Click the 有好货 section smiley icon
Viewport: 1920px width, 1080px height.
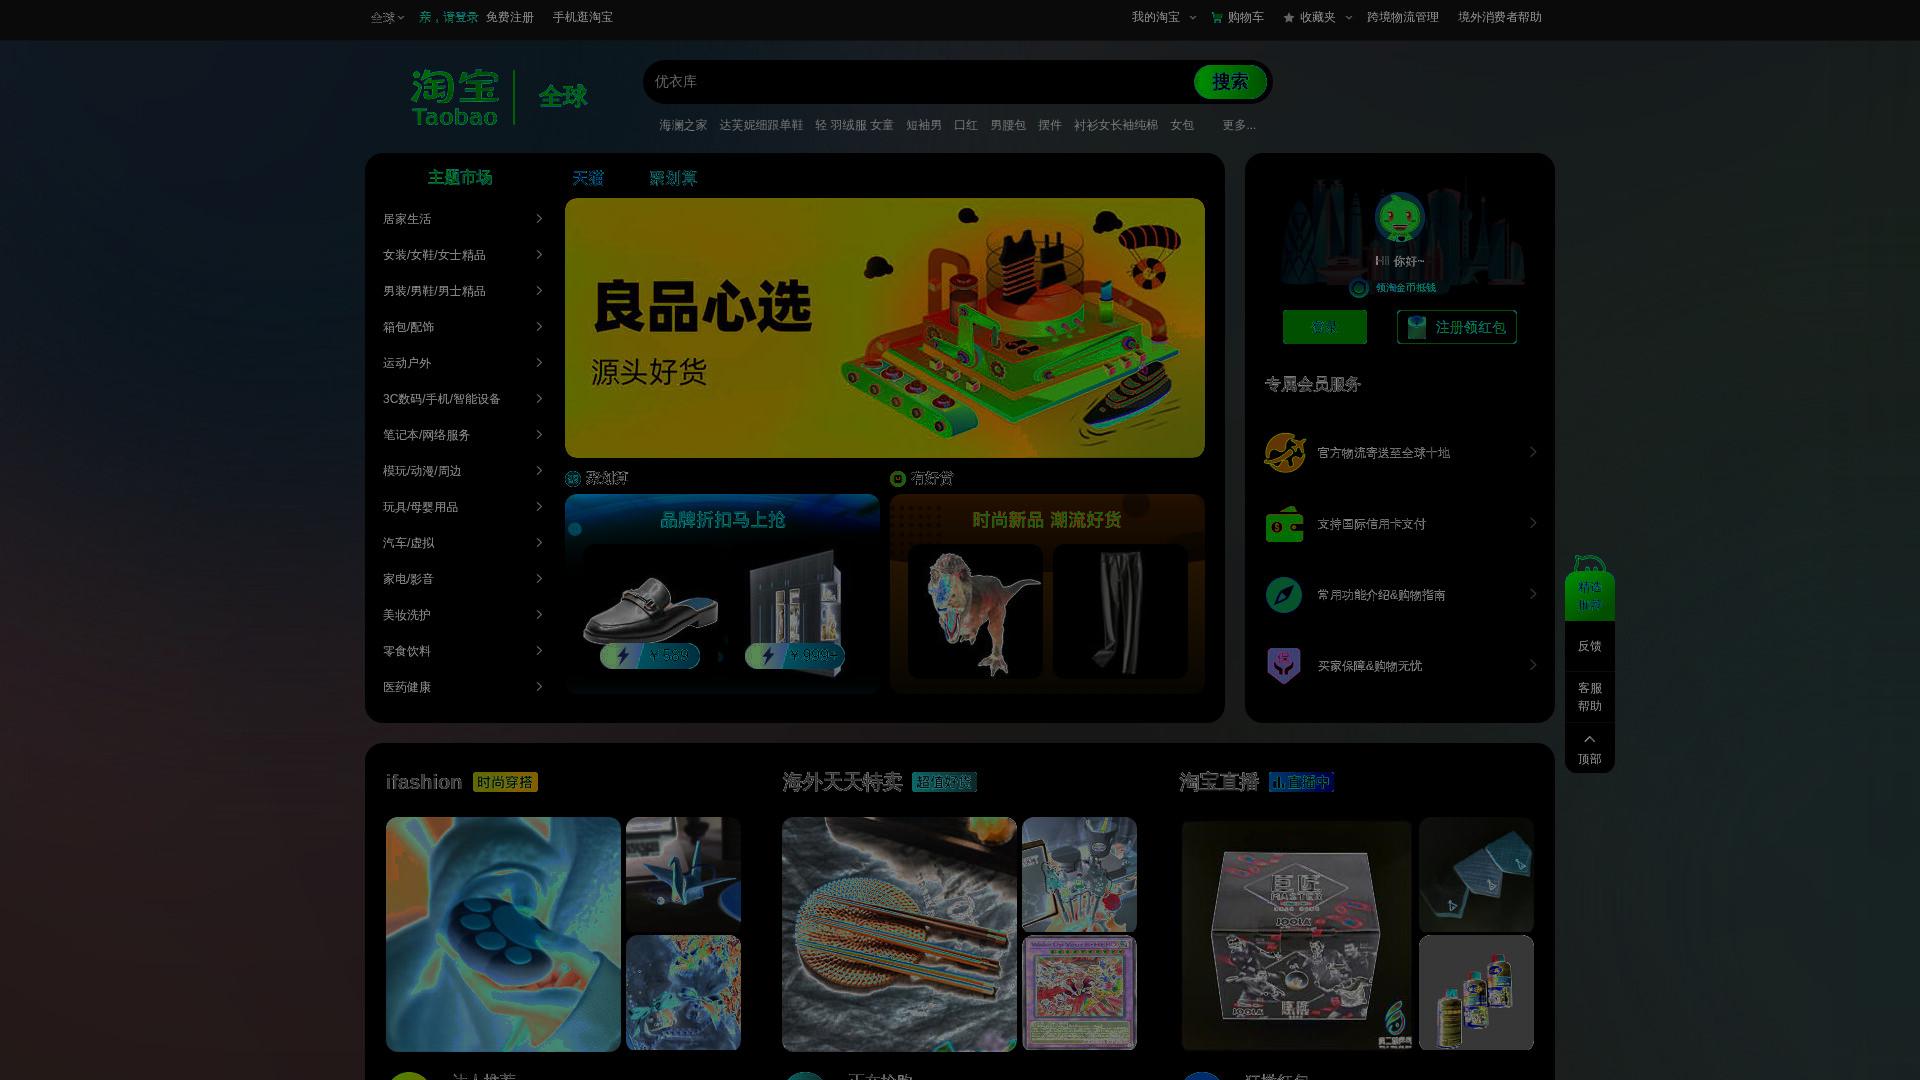coord(898,479)
